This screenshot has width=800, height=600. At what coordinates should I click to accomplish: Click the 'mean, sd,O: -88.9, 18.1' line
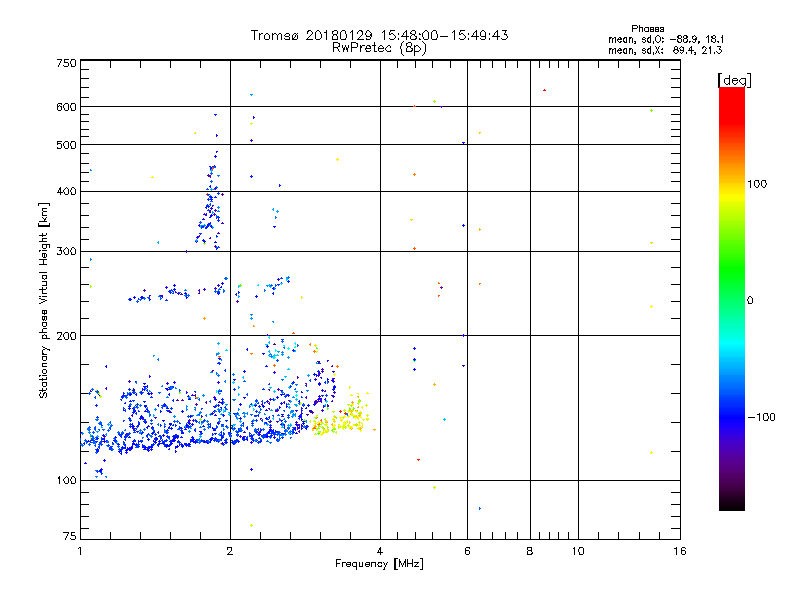pos(666,39)
